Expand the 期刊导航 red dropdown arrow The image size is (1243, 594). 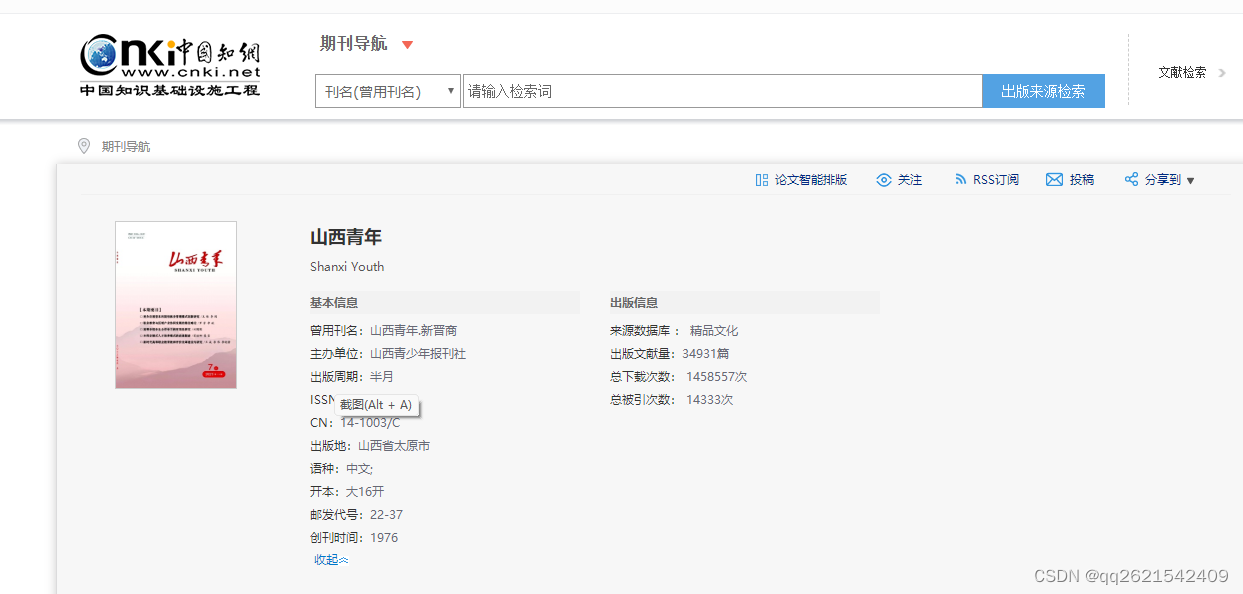point(407,44)
